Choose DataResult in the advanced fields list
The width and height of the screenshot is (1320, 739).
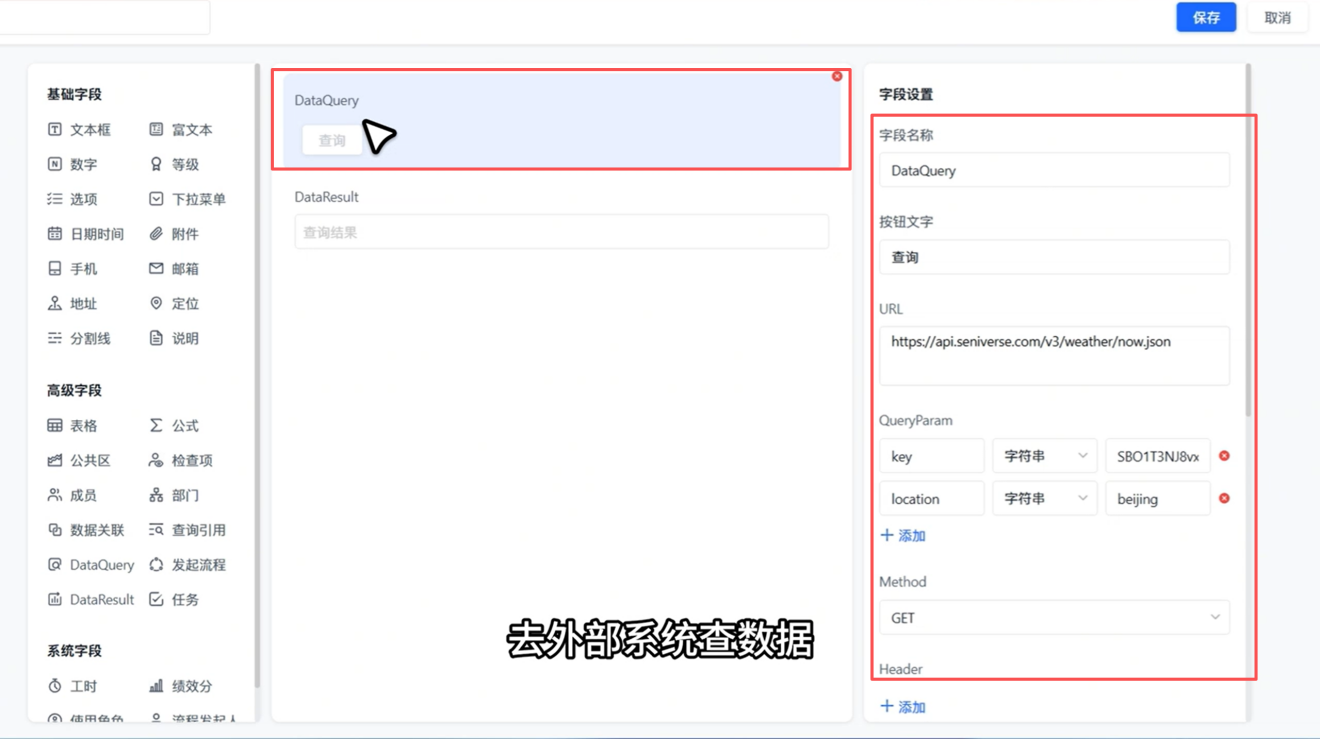tap(90, 600)
